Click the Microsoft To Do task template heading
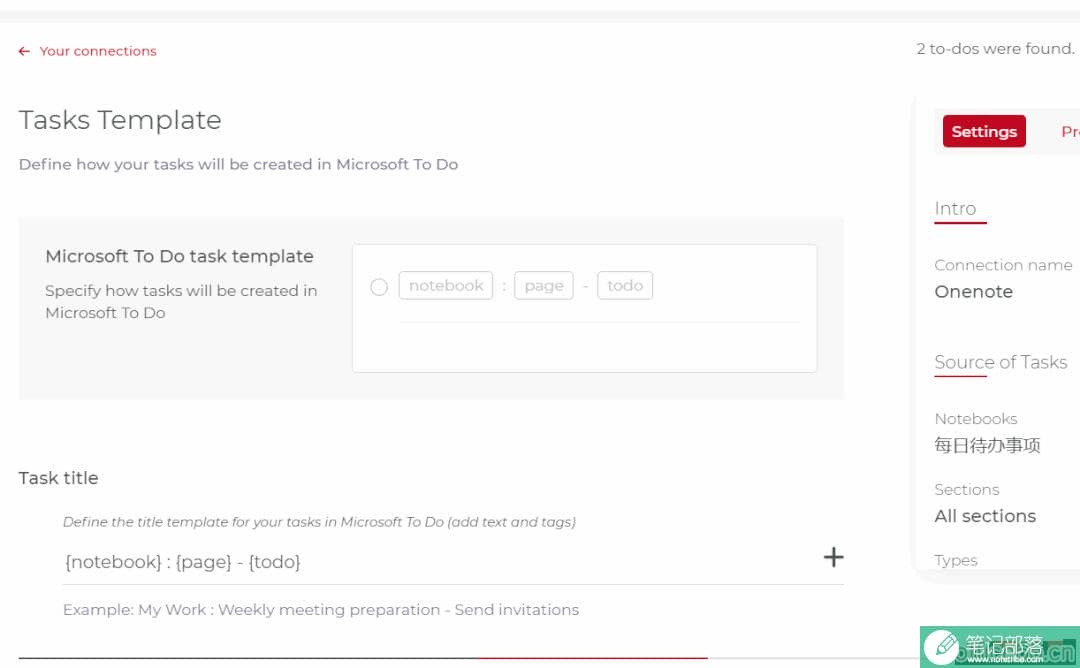 pyautogui.click(x=179, y=256)
